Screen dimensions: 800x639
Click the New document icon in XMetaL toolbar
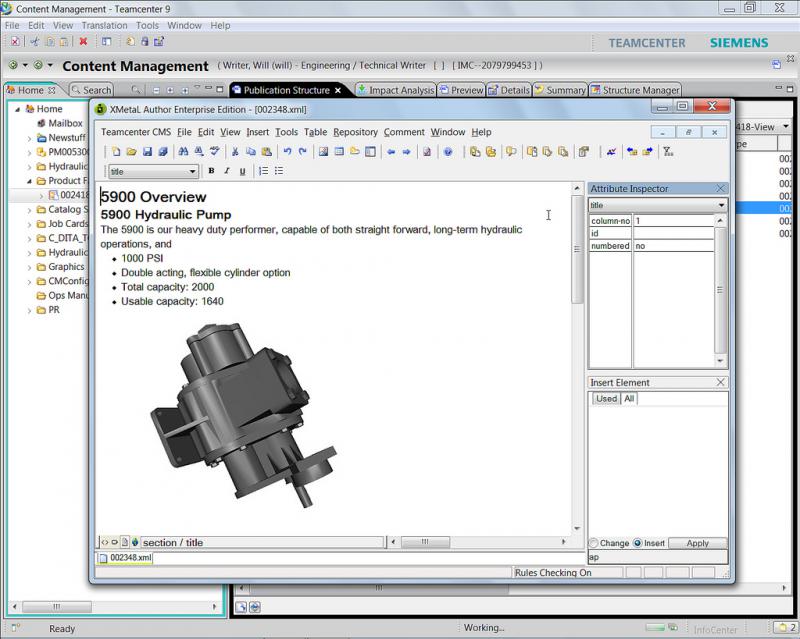click(x=116, y=152)
